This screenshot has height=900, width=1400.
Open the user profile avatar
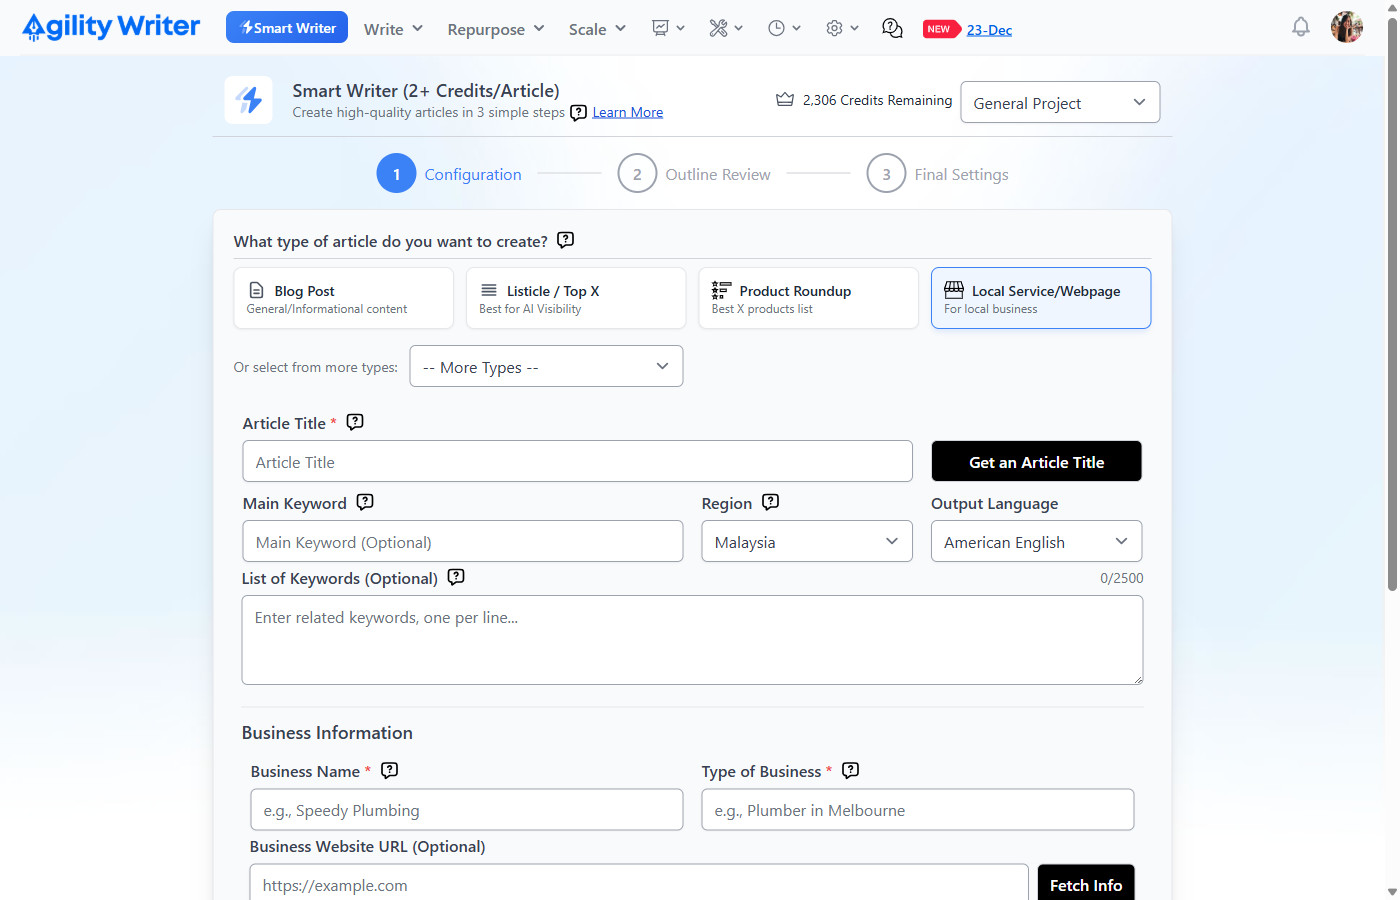point(1346,27)
